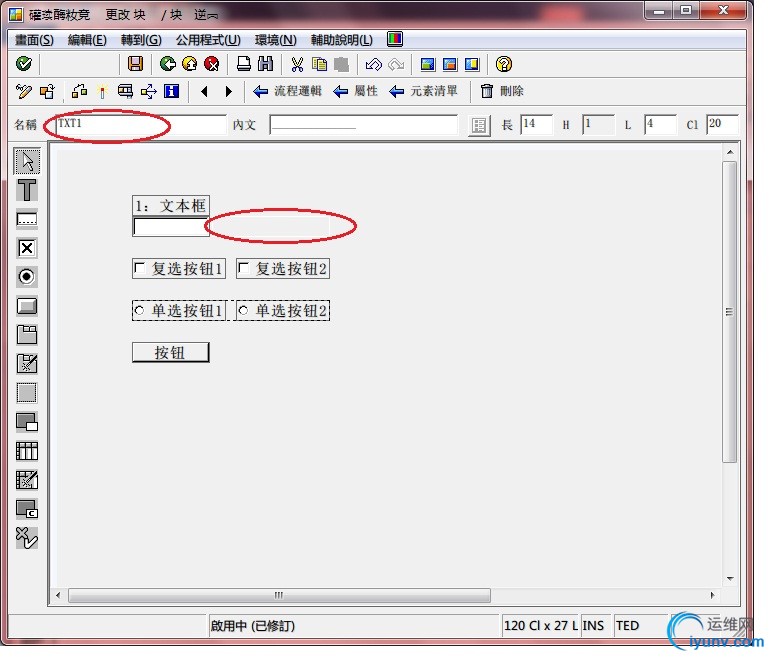The width and height of the screenshot is (770, 658).
Task: Save the screen with the floppy icon
Action: point(135,64)
